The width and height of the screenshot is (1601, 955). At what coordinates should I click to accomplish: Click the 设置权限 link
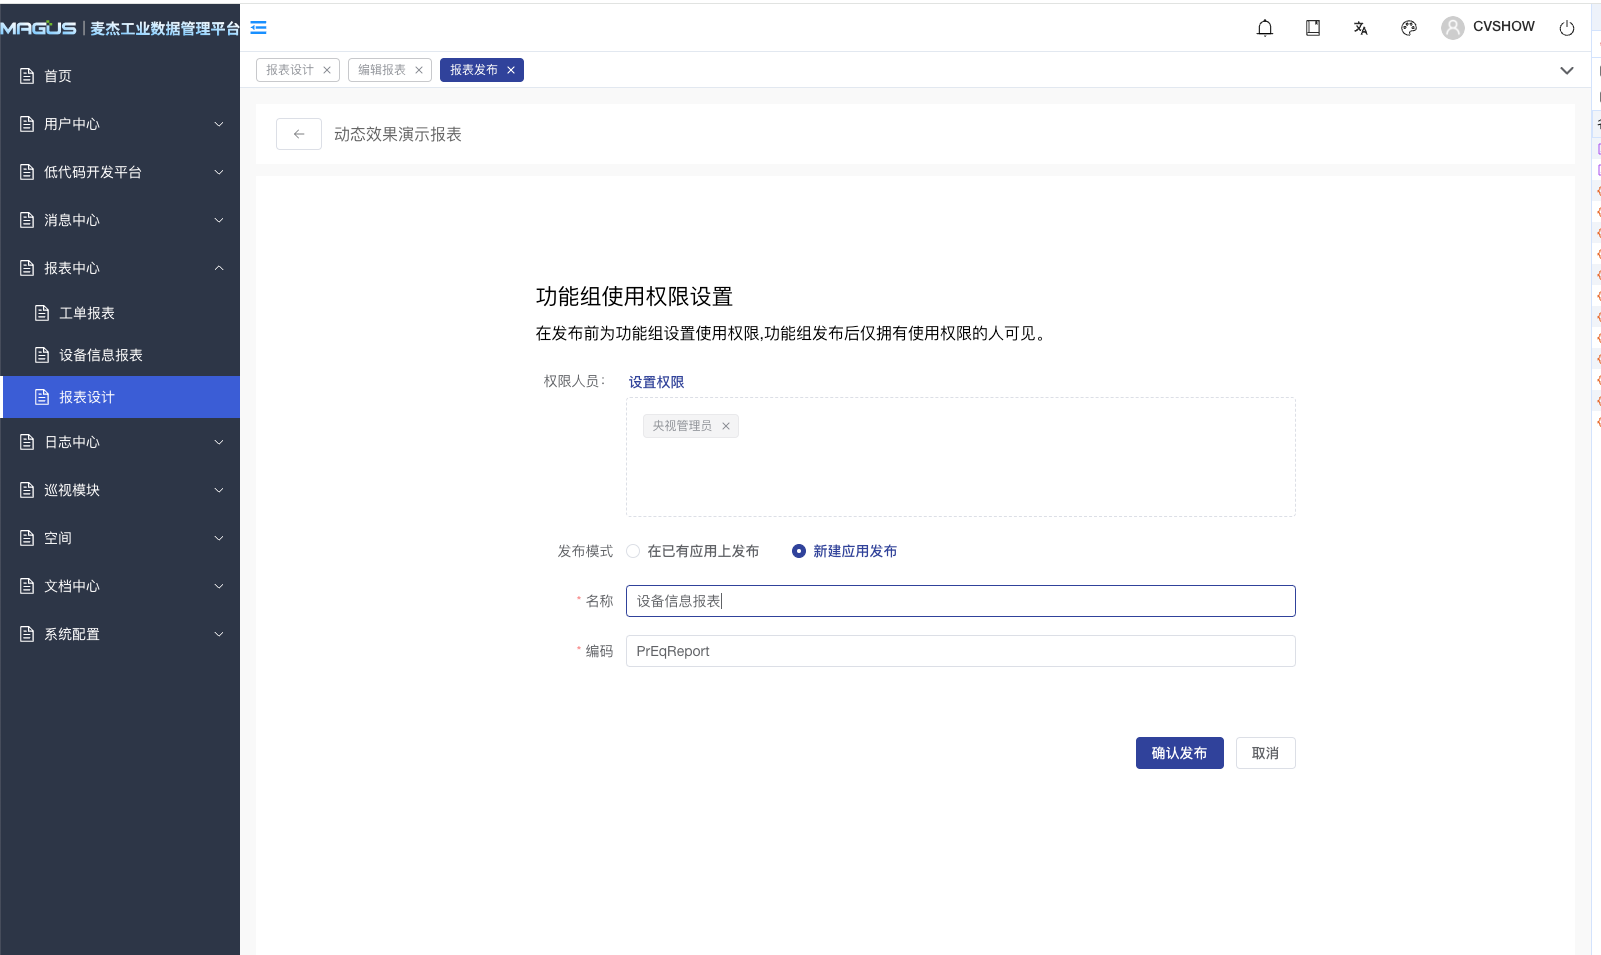point(657,382)
